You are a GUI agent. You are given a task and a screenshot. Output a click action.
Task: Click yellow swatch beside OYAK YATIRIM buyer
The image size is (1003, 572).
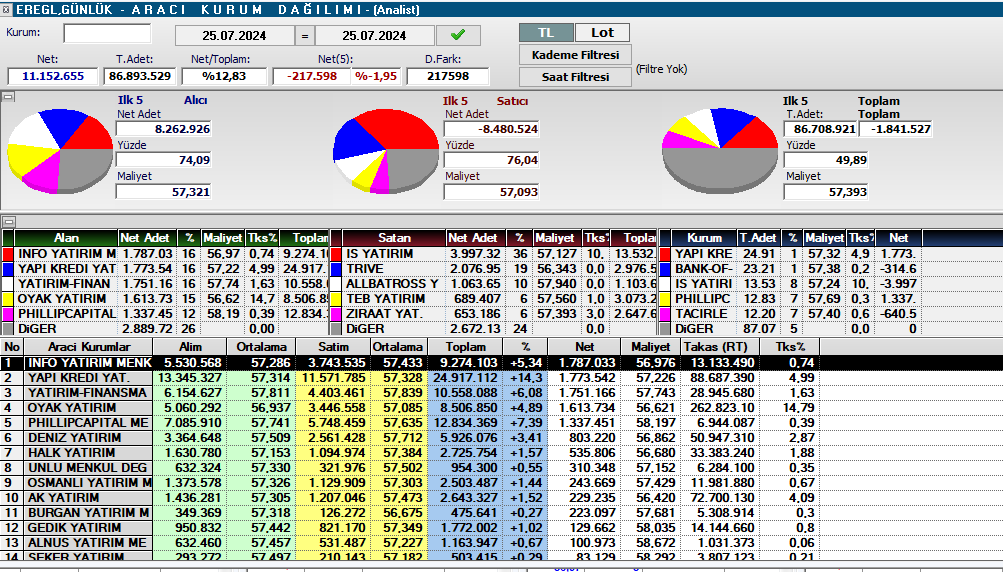coord(8,299)
